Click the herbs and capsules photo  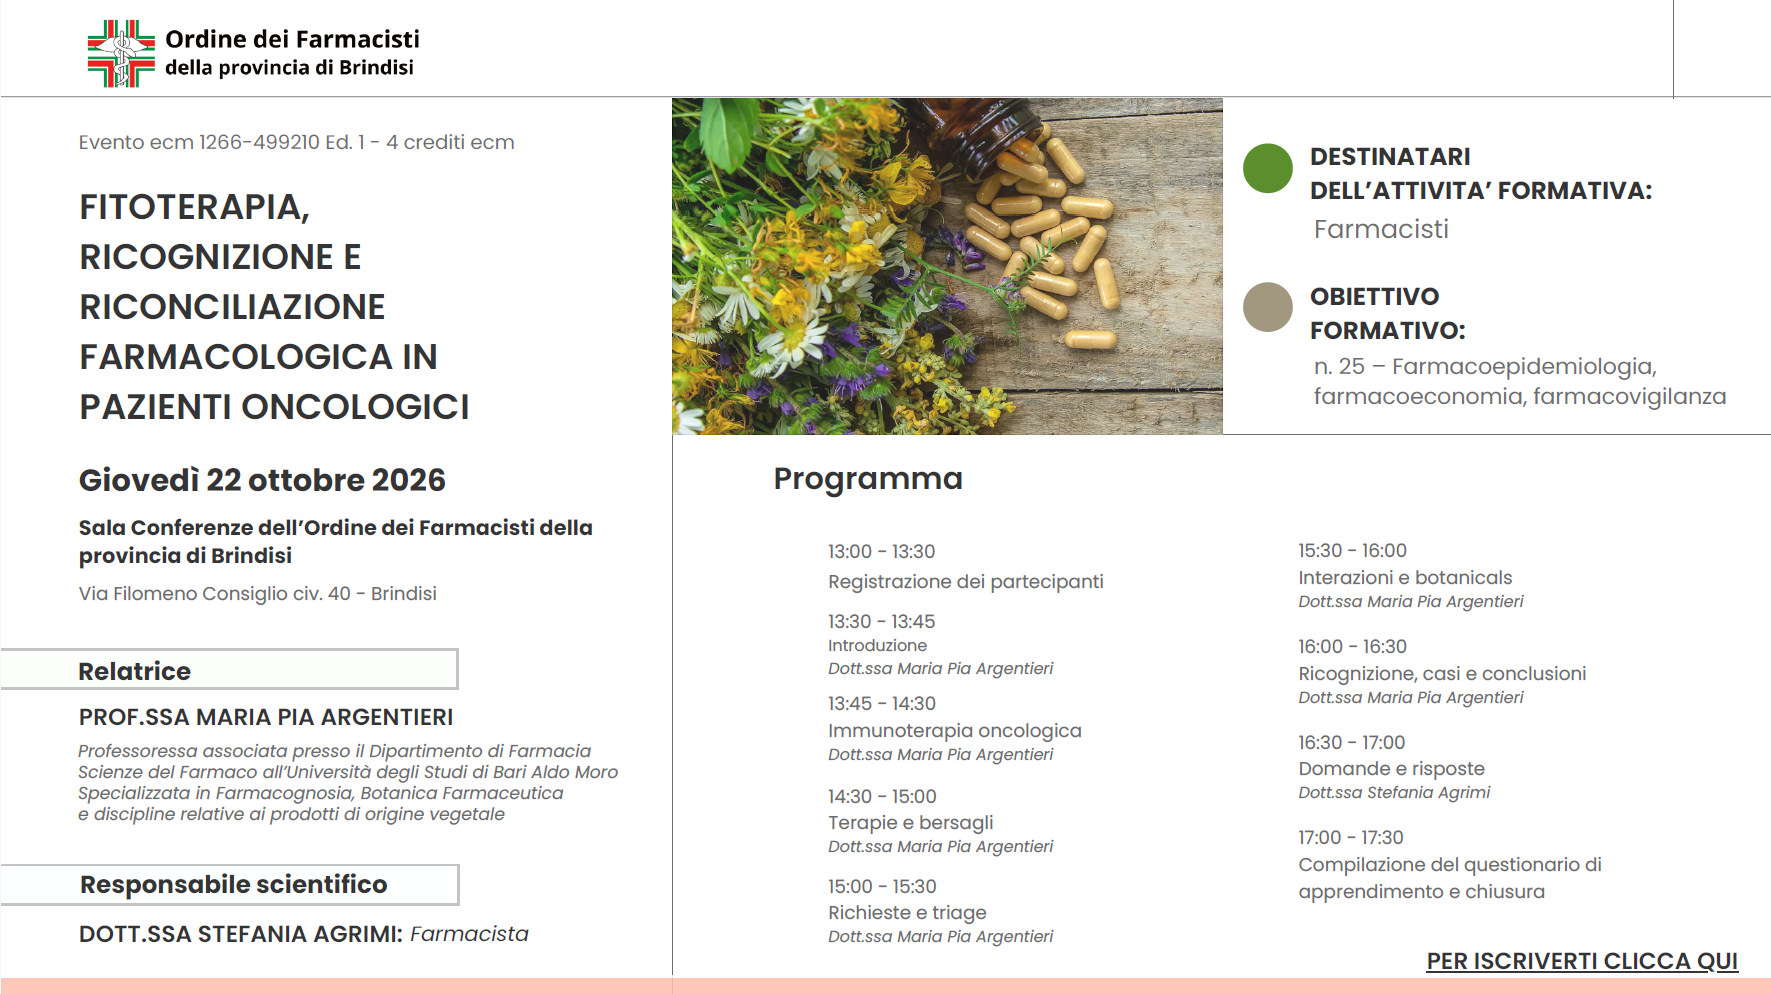click(x=947, y=266)
